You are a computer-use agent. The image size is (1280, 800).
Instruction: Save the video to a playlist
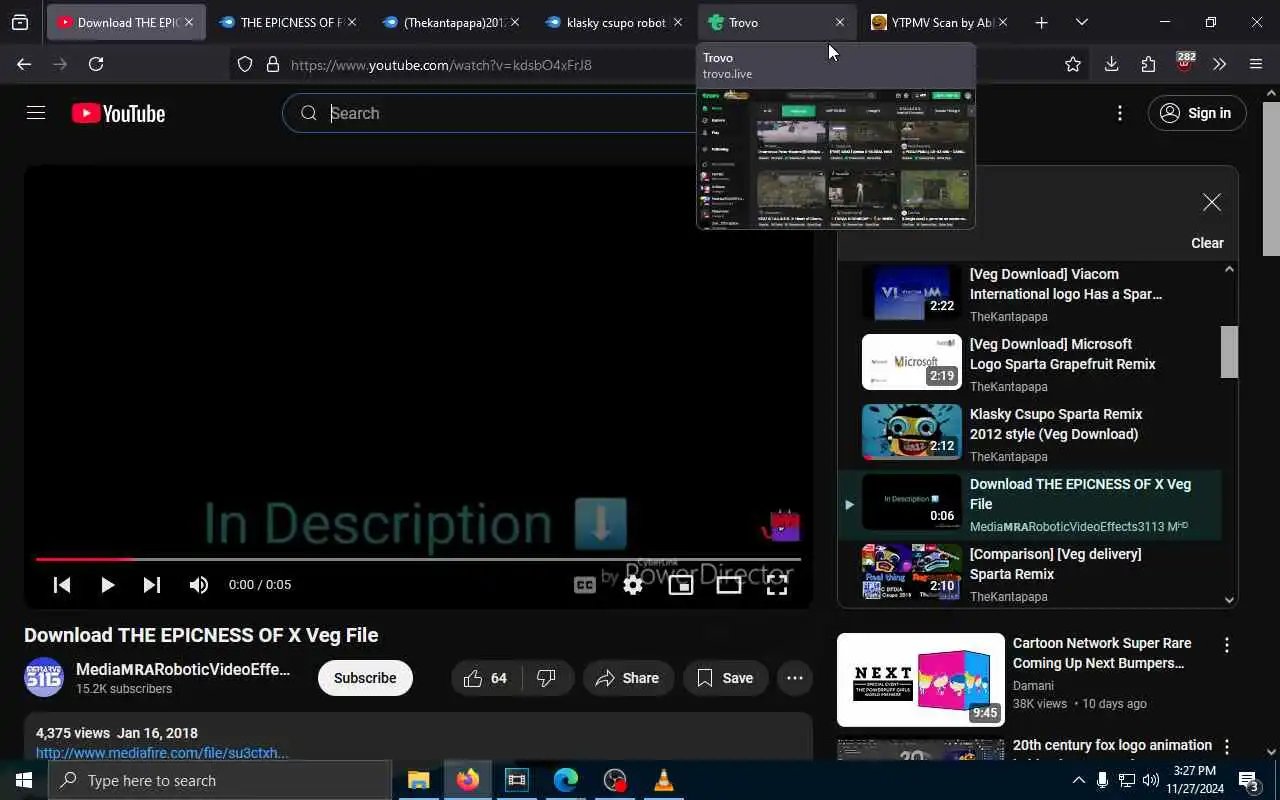(x=725, y=678)
